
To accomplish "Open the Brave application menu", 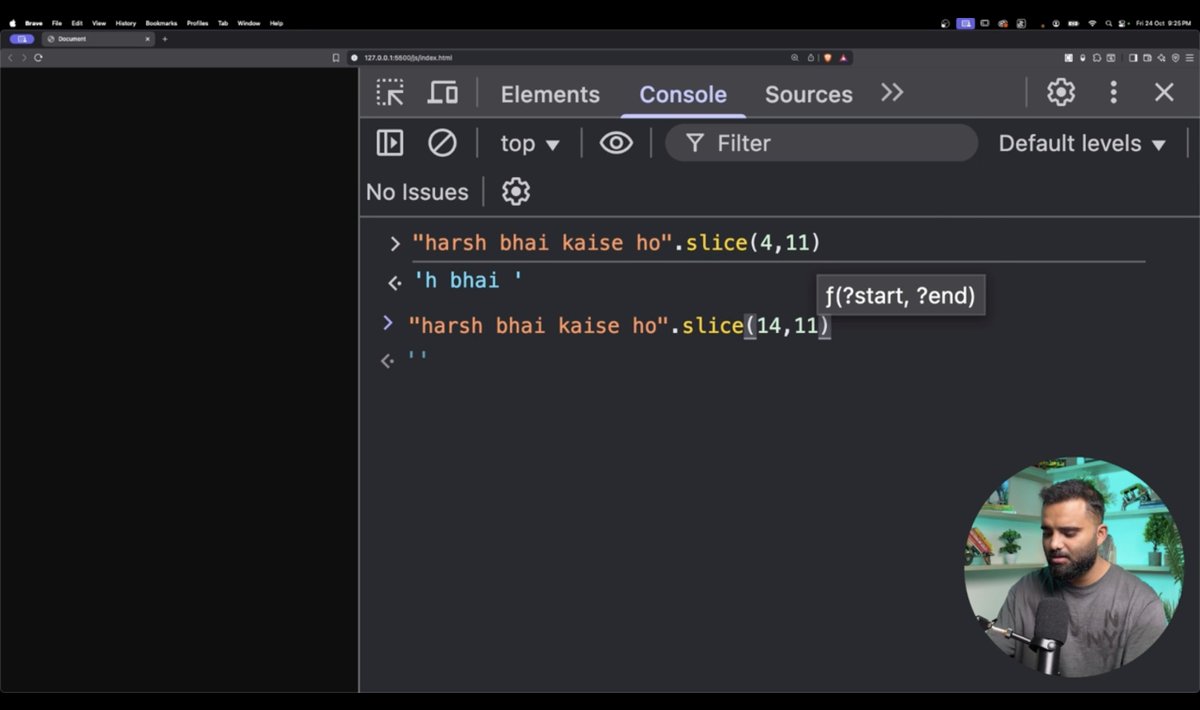I will (x=33, y=23).
